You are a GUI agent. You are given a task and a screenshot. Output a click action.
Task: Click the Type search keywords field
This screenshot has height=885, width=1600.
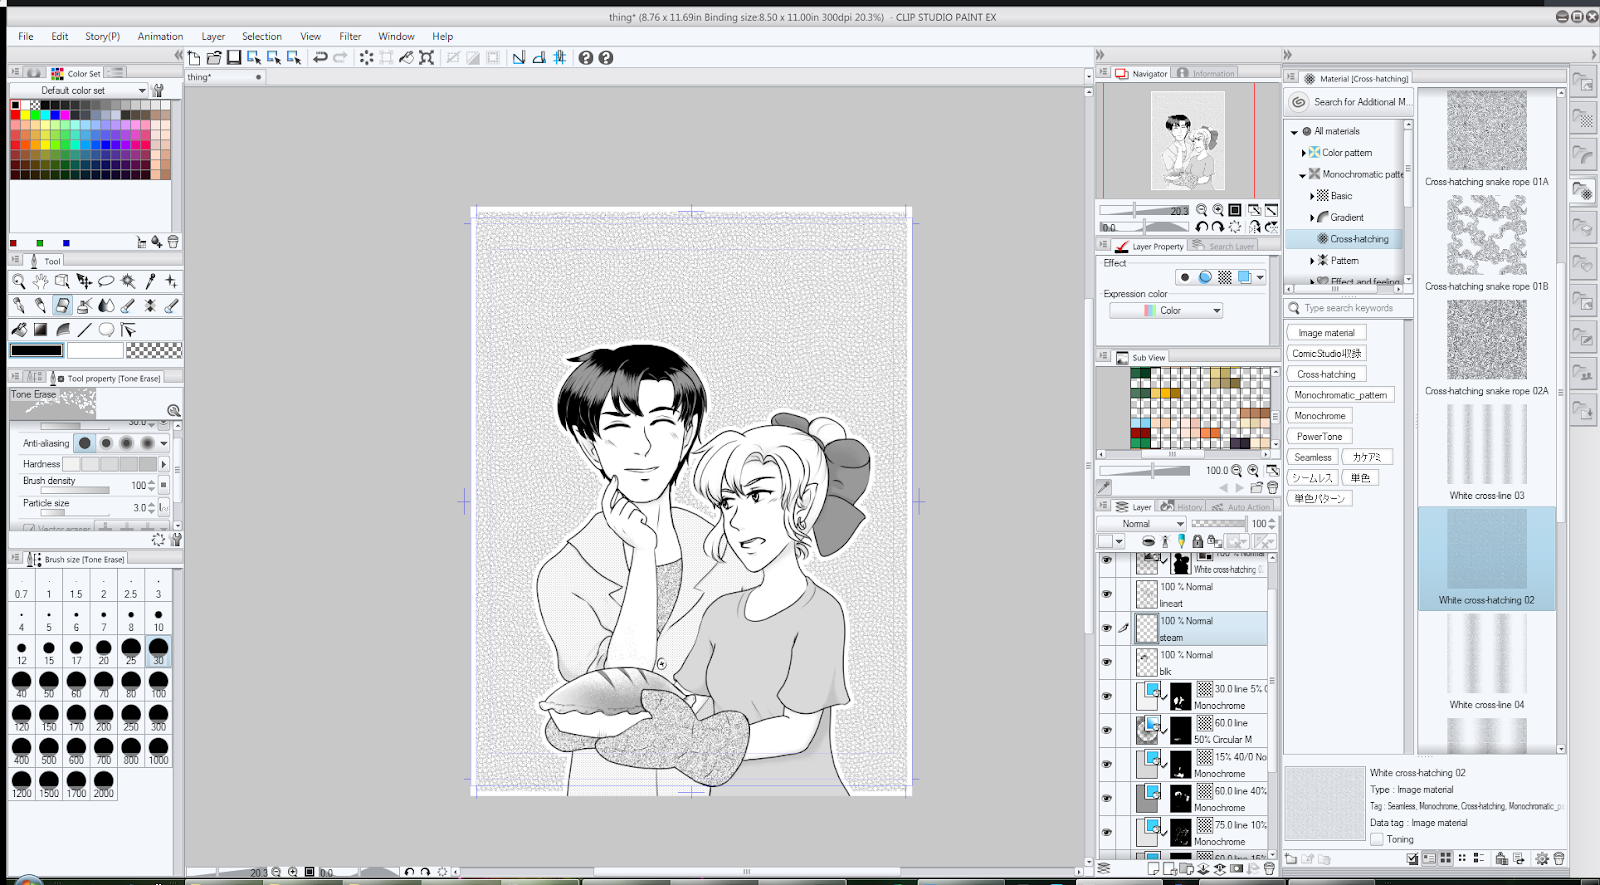(1349, 308)
